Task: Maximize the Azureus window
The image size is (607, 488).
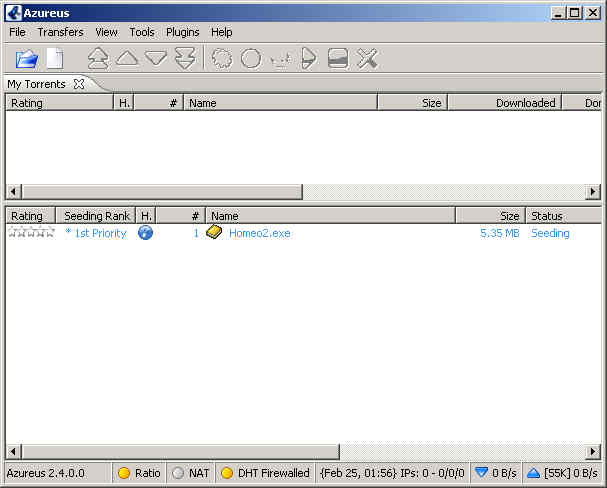Action: point(574,13)
